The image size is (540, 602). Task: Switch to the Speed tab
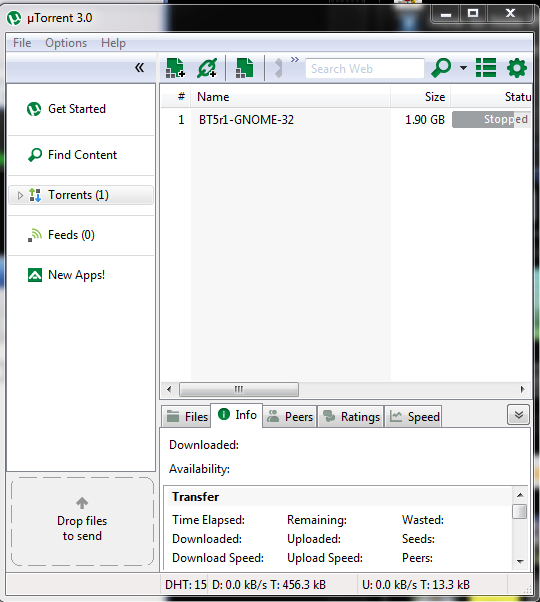413,417
